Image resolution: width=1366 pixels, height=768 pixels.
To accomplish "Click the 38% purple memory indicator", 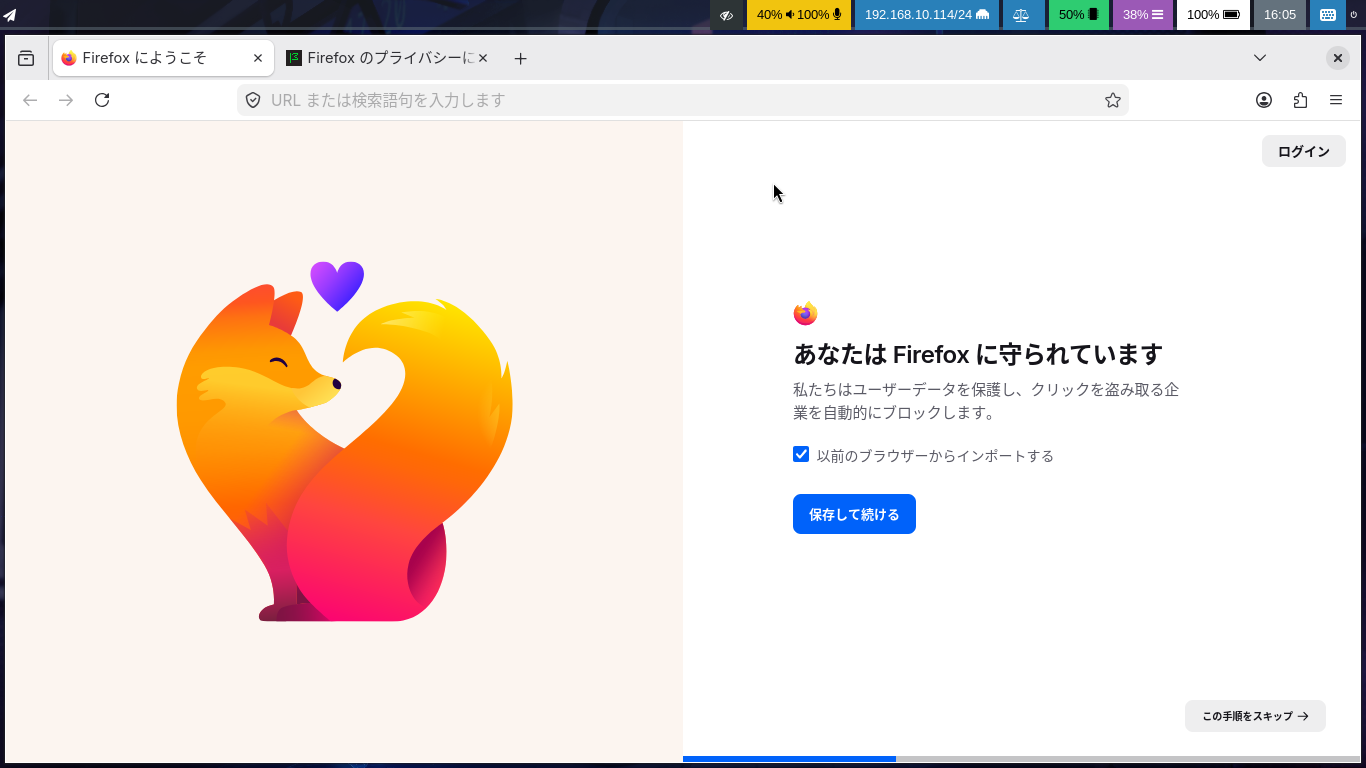I will tap(1143, 15).
